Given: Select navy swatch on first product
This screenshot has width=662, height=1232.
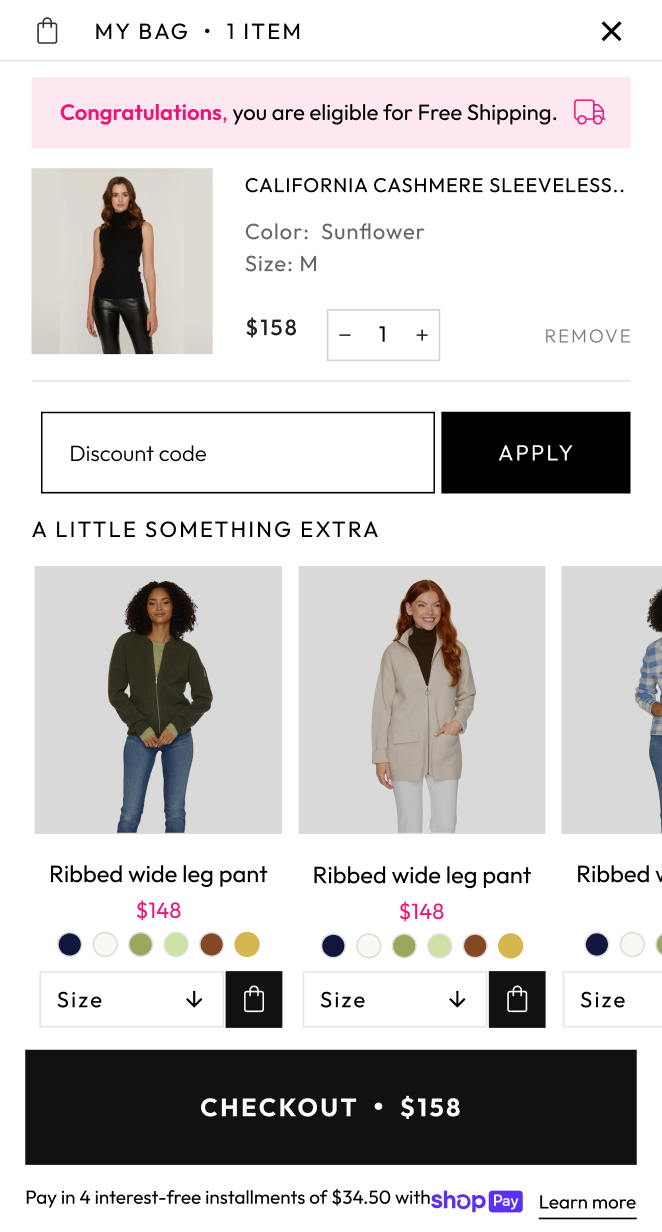Looking at the screenshot, I should tap(70, 944).
